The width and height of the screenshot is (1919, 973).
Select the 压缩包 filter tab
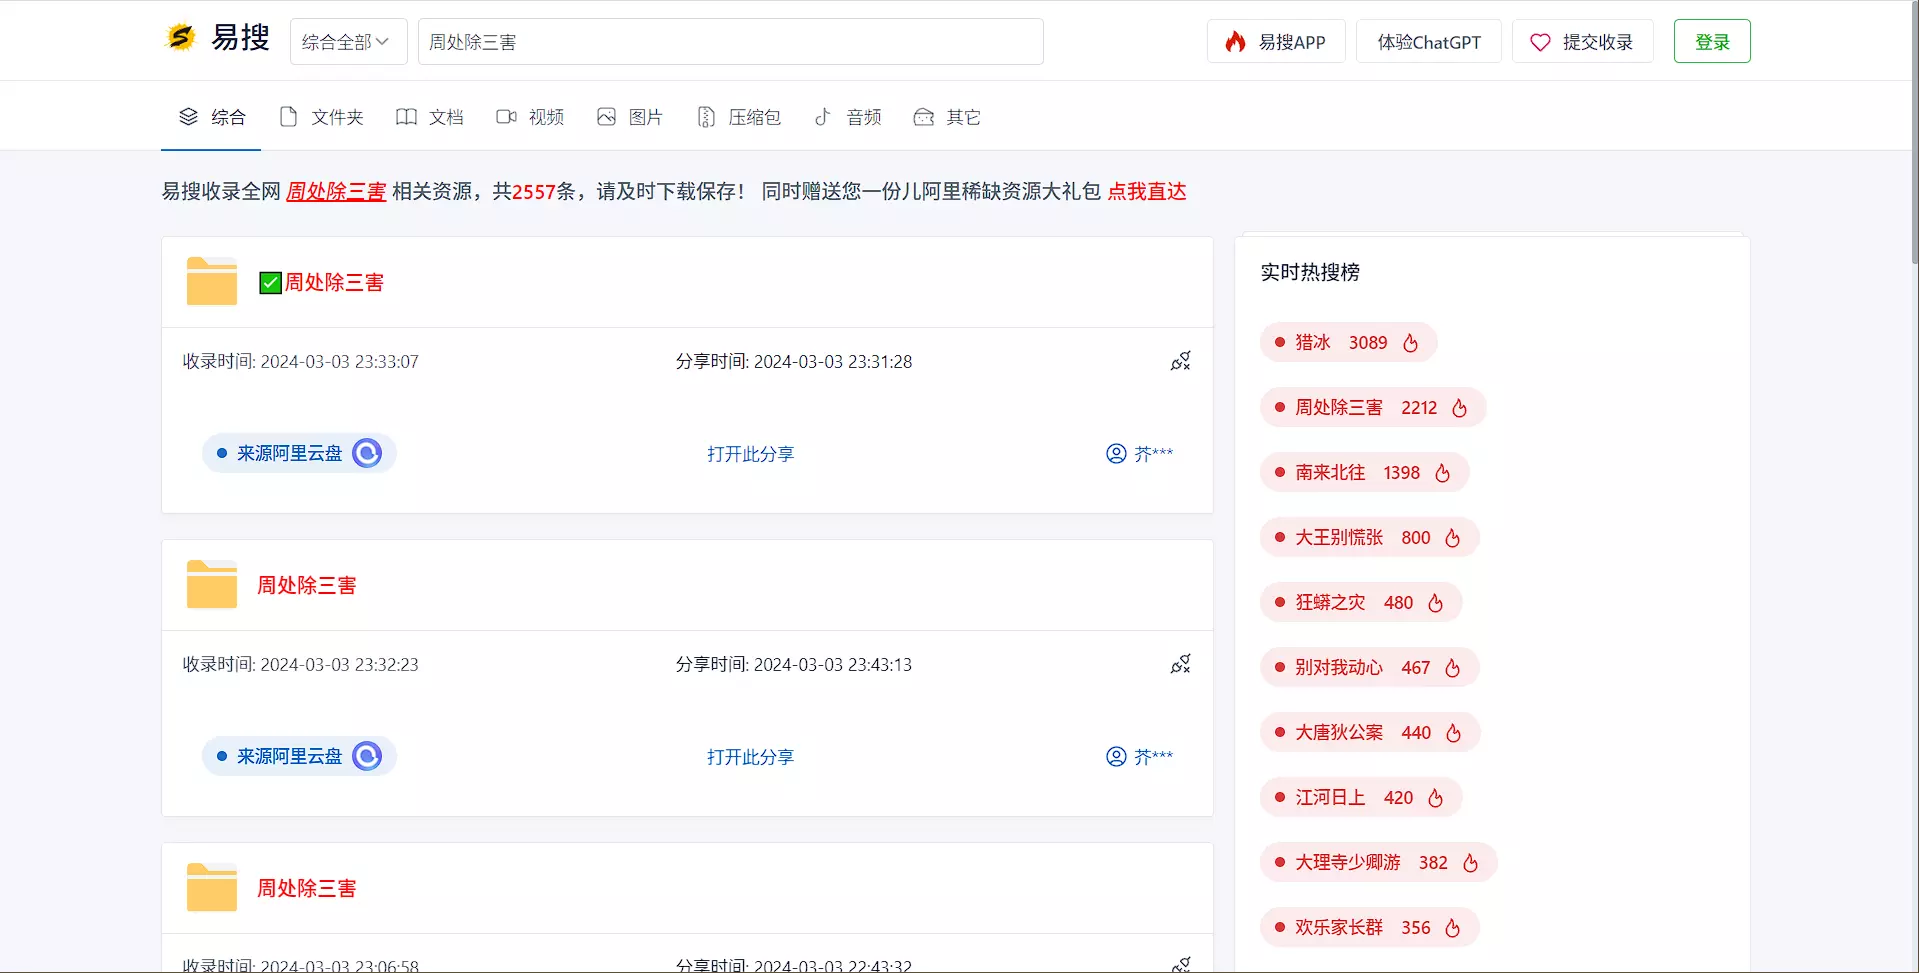pyautogui.click(x=739, y=117)
